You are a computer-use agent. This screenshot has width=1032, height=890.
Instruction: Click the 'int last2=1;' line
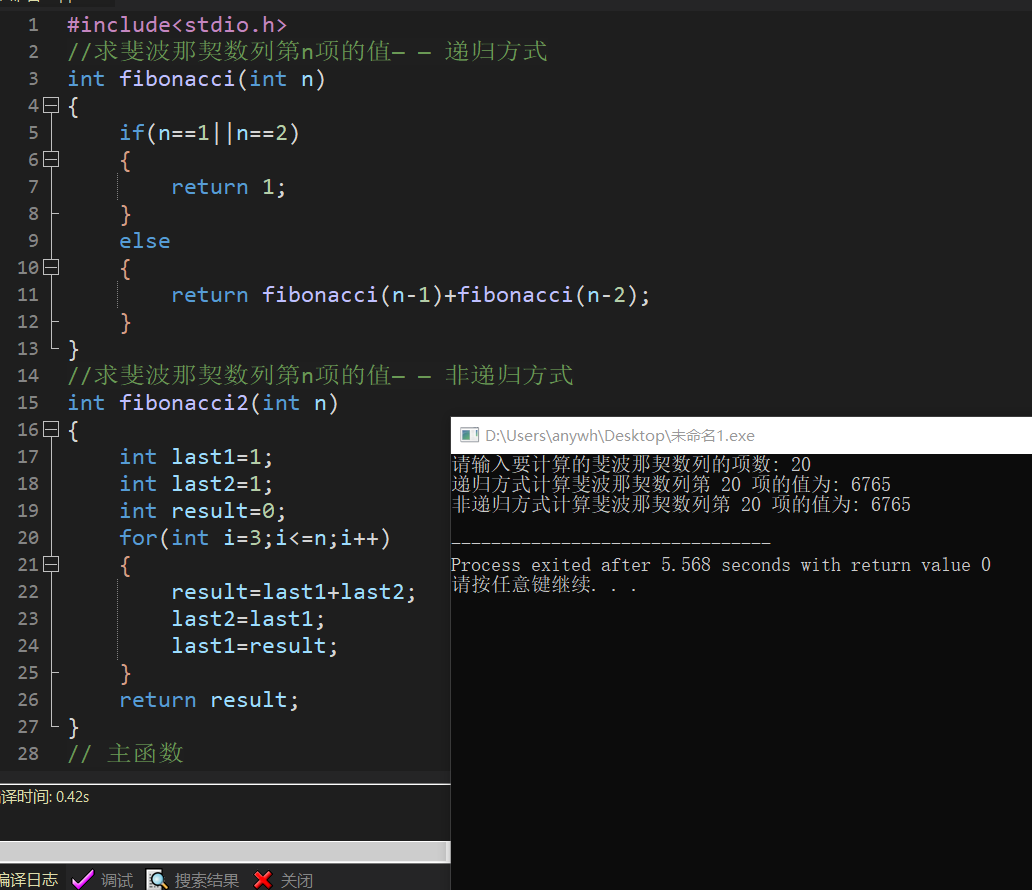pyautogui.click(x=195, y=484)
